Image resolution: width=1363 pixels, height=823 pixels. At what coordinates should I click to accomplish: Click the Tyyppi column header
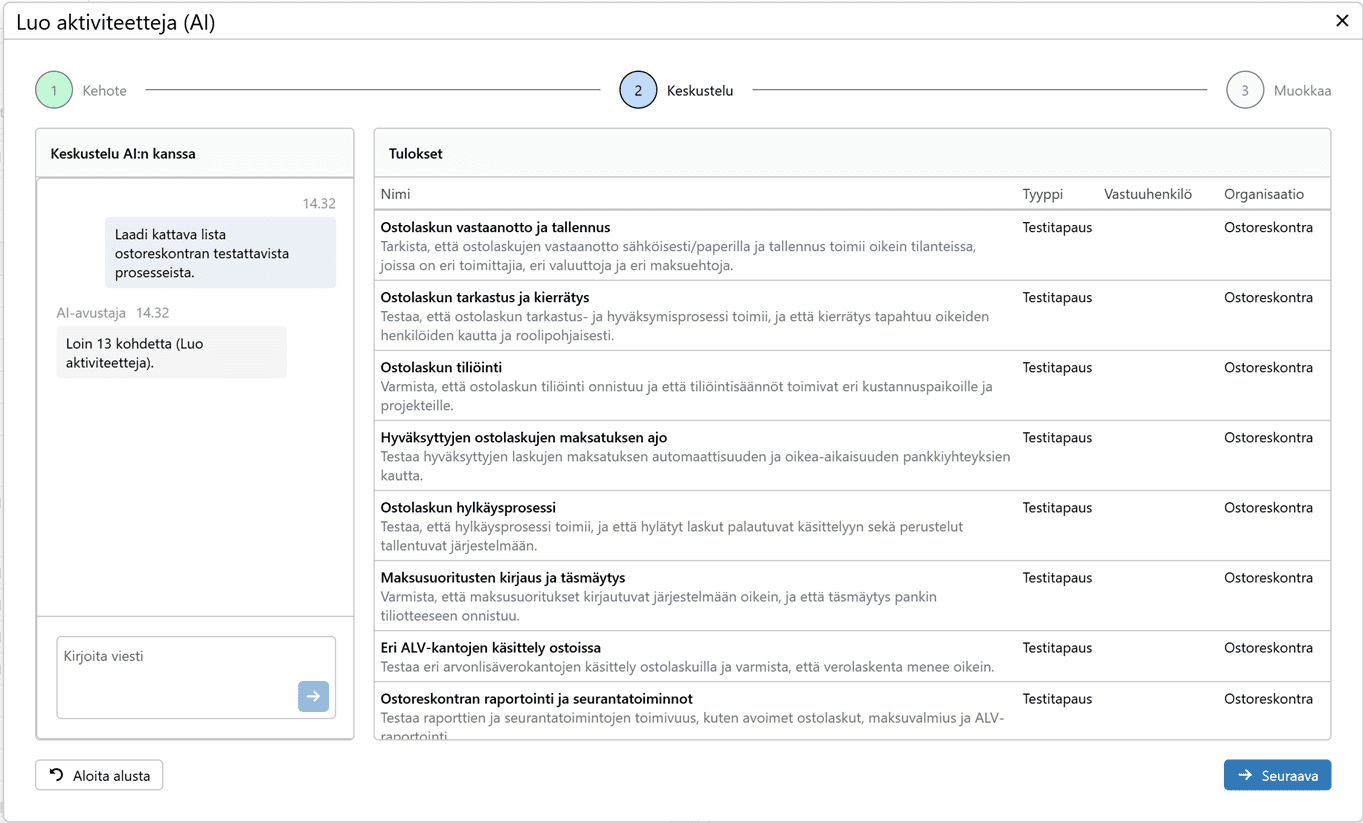pyautogui.click(x=1042, y=194)
